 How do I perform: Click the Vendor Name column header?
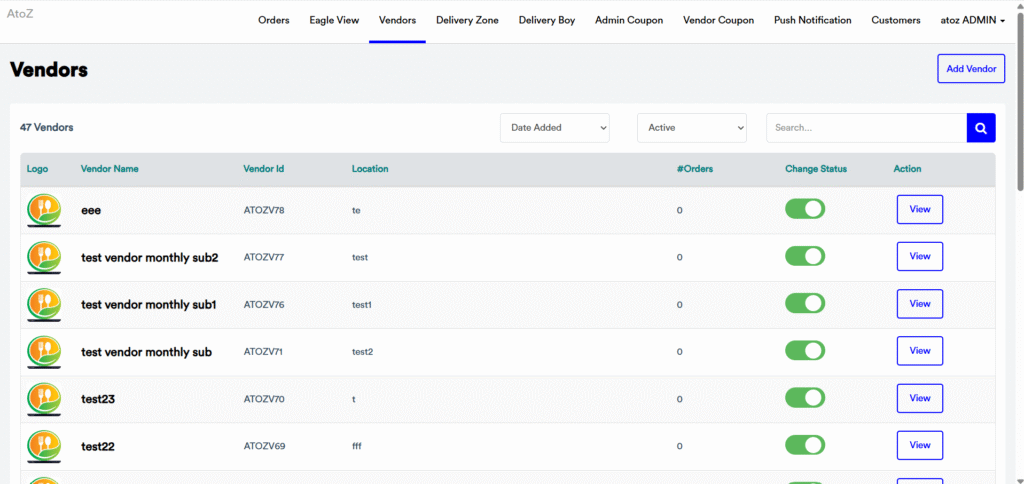[110, 169]
